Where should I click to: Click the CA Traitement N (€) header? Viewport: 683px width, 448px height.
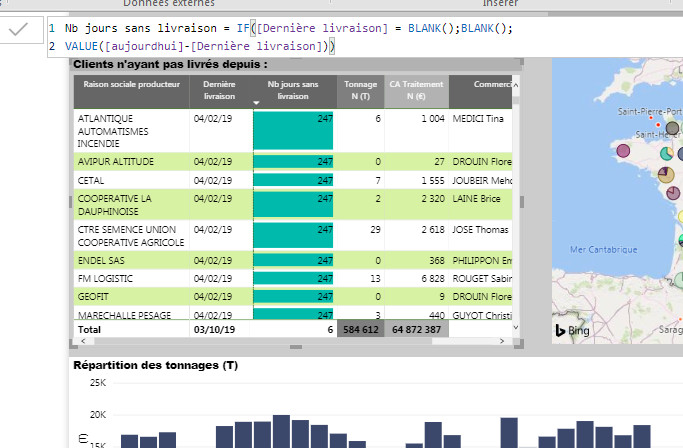[416, 90]
